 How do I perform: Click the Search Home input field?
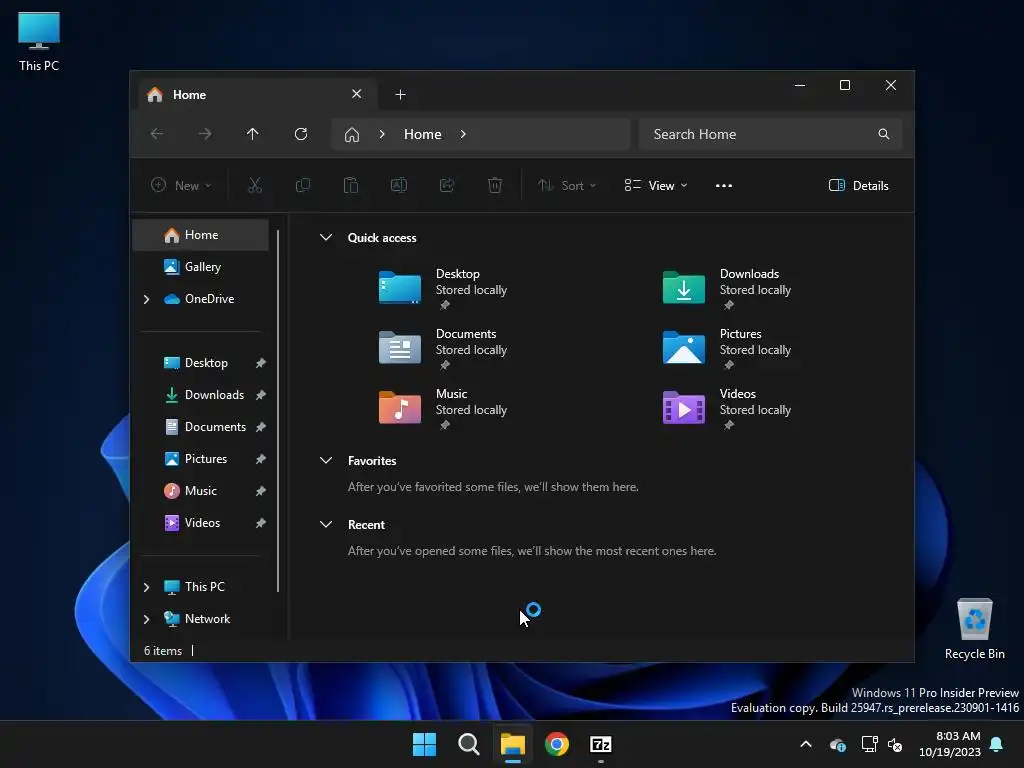771,134
